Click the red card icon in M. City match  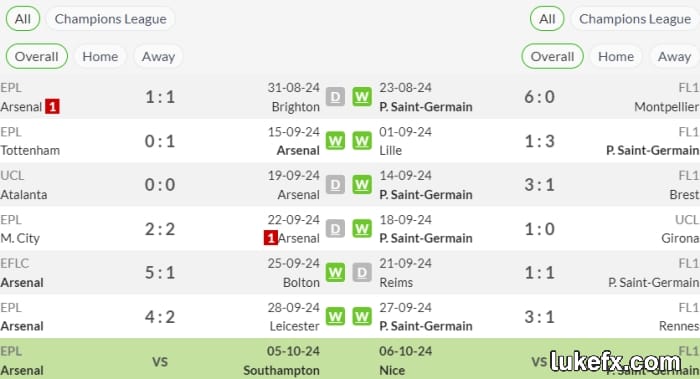click(x=271, y=238)
